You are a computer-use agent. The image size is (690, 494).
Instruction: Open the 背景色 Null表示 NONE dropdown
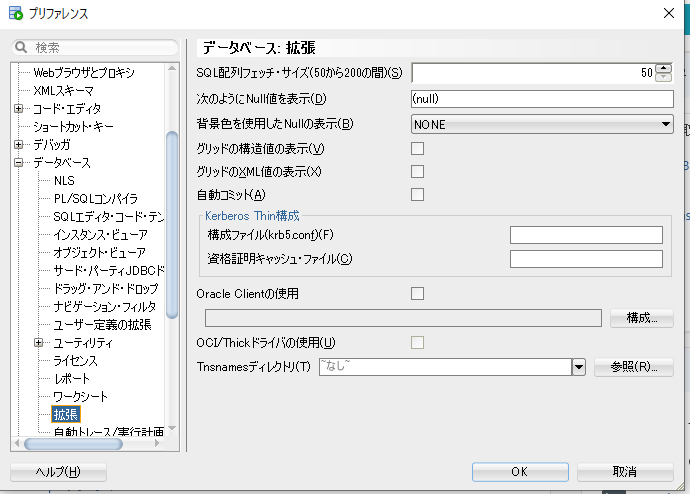(665, 124)
